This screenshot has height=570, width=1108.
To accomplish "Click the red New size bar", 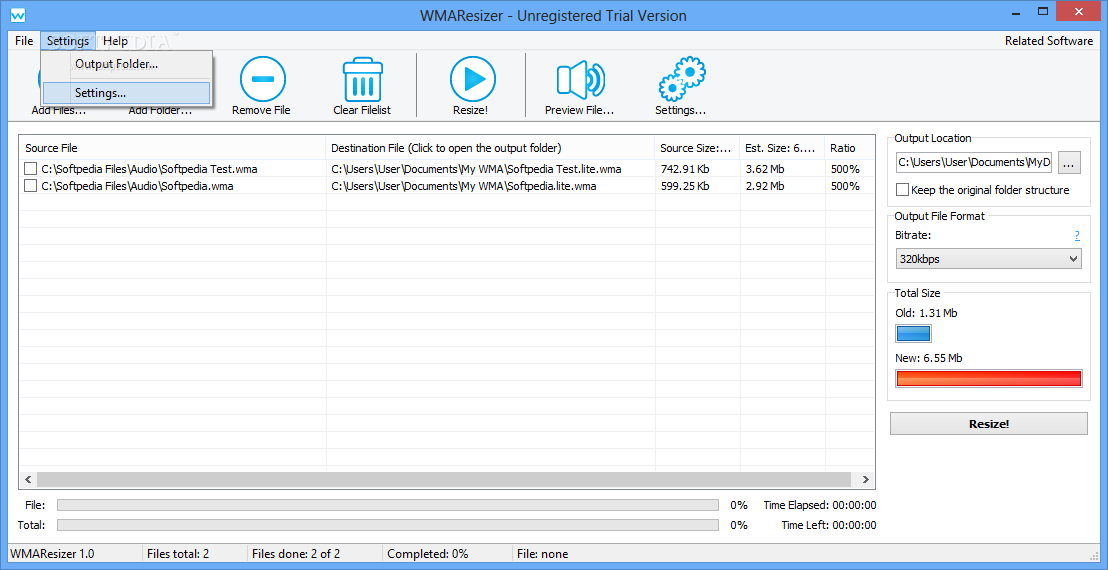I will pyautogui.click(x=989, y=379).
